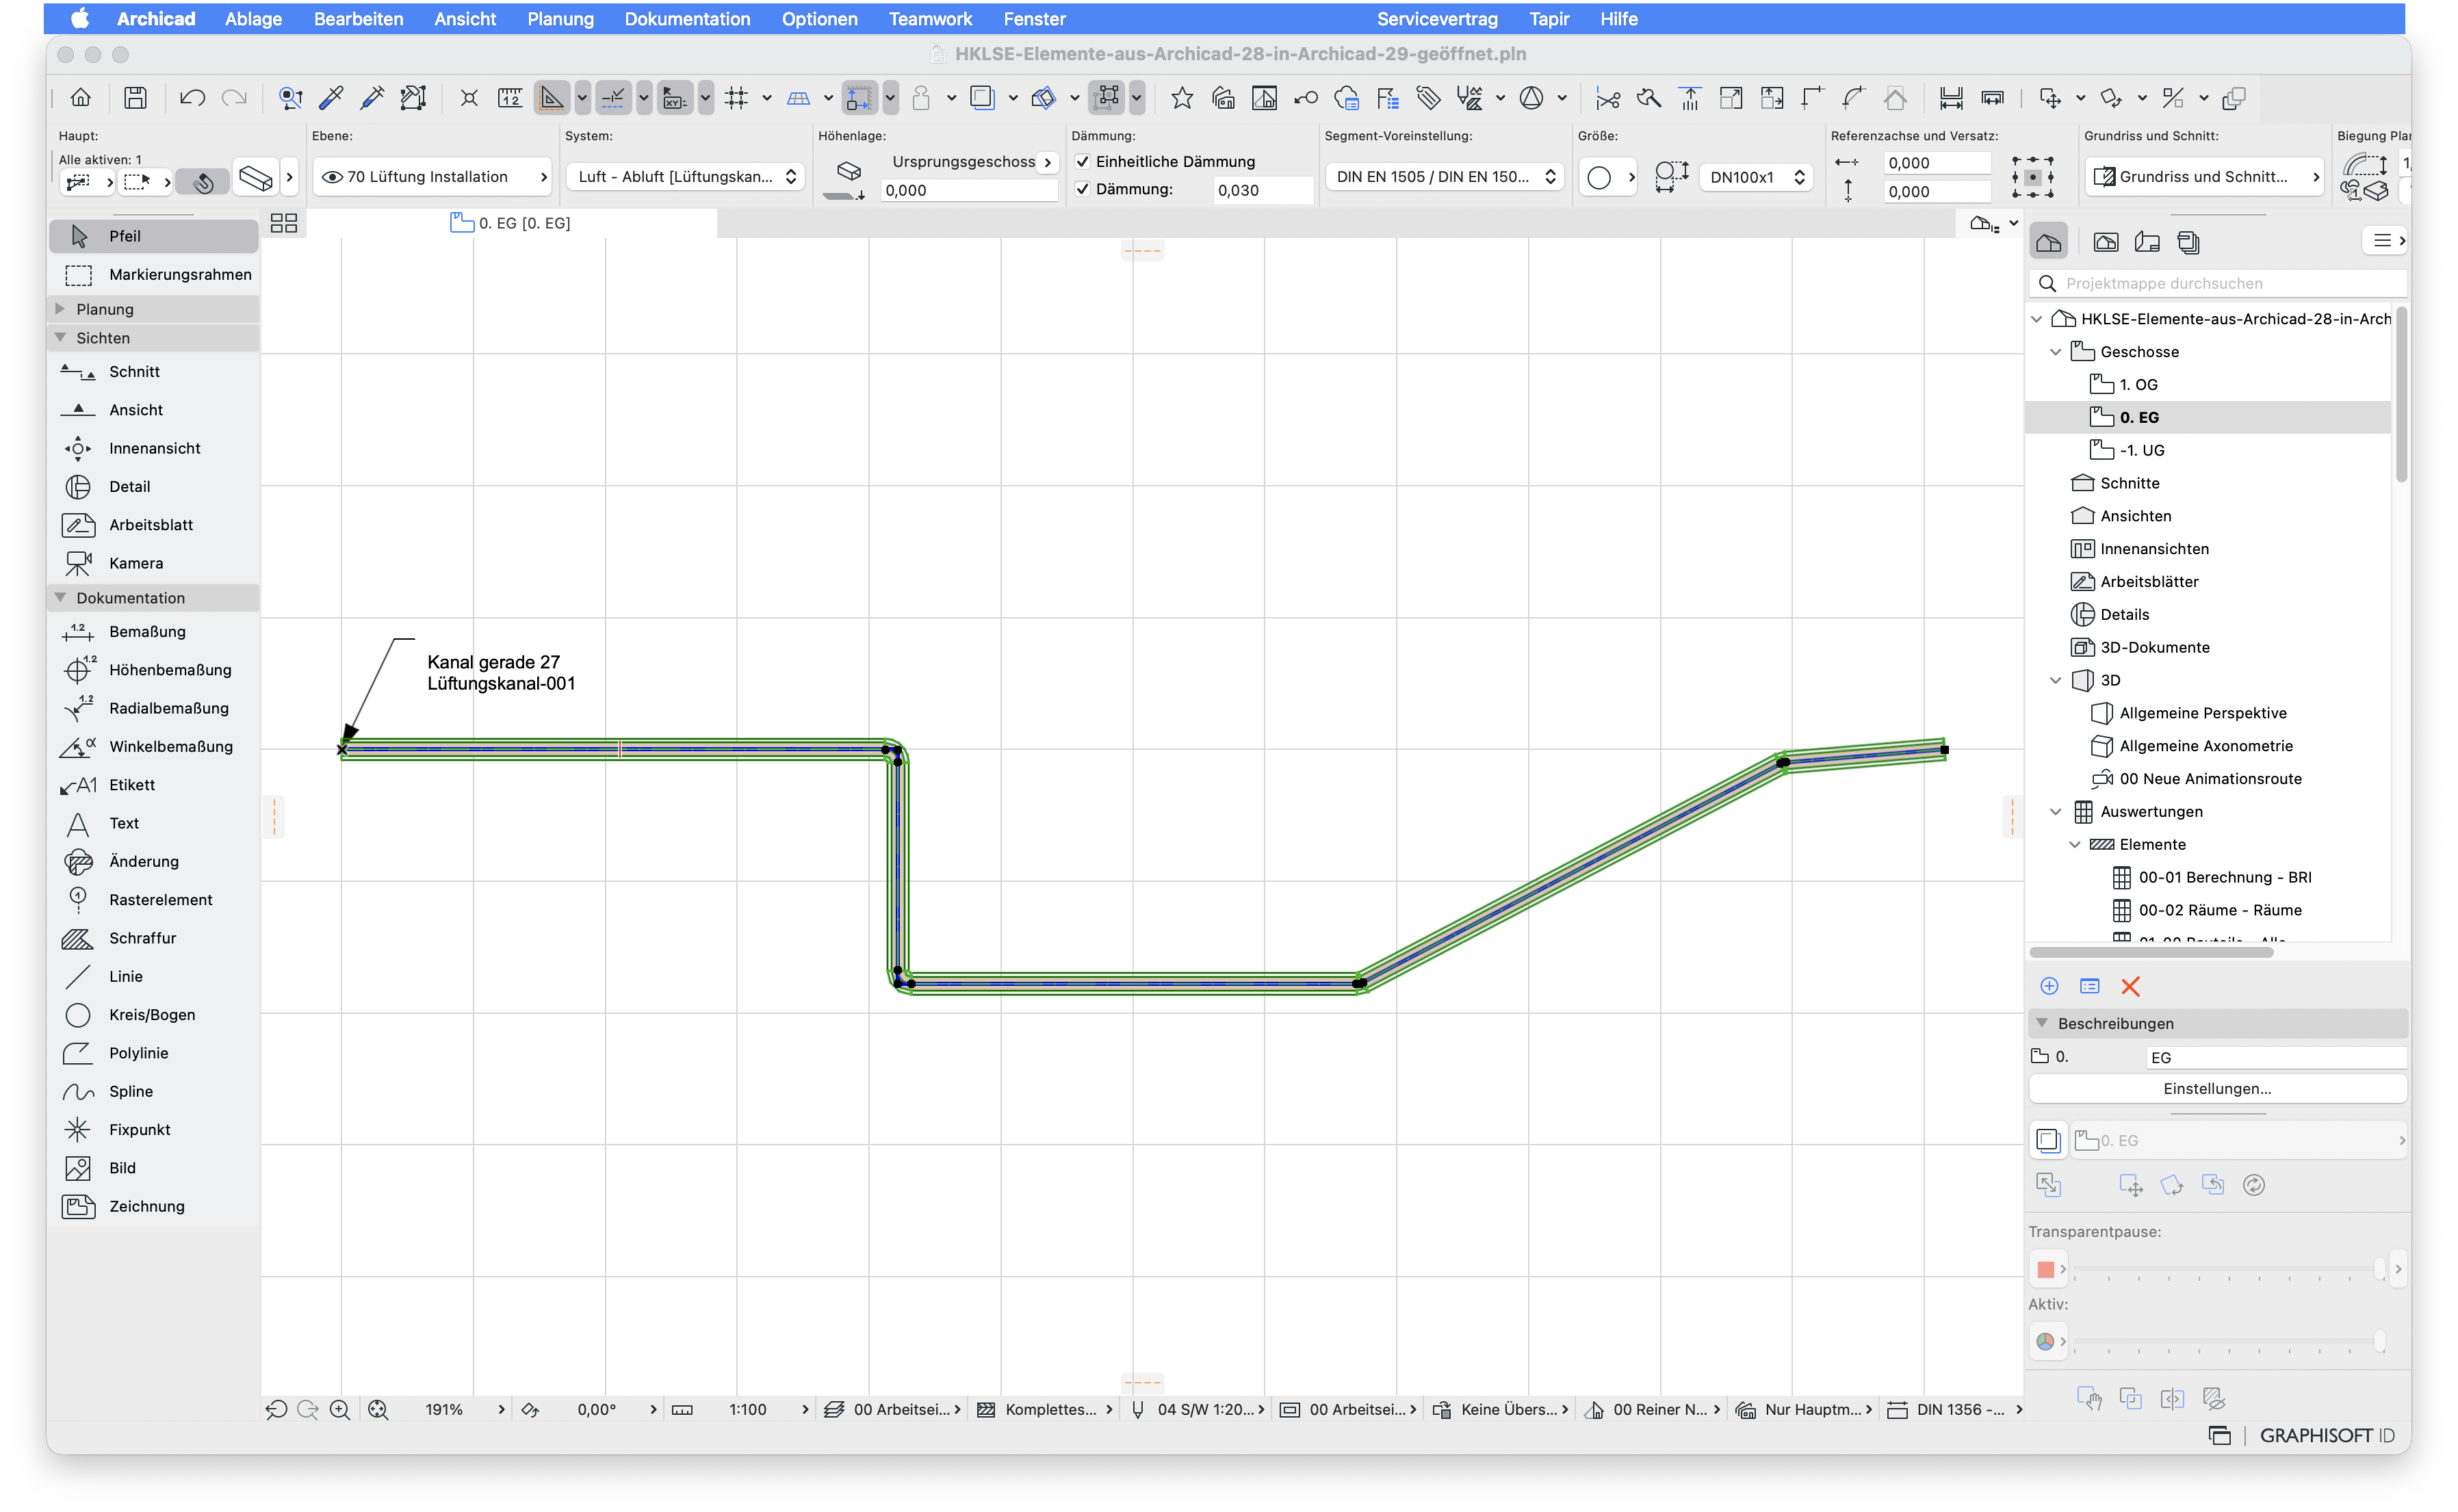The height and width of the screenshot is (1512, 2458).
Task: Delete item with red X icon
Action: pos(2130,987)
